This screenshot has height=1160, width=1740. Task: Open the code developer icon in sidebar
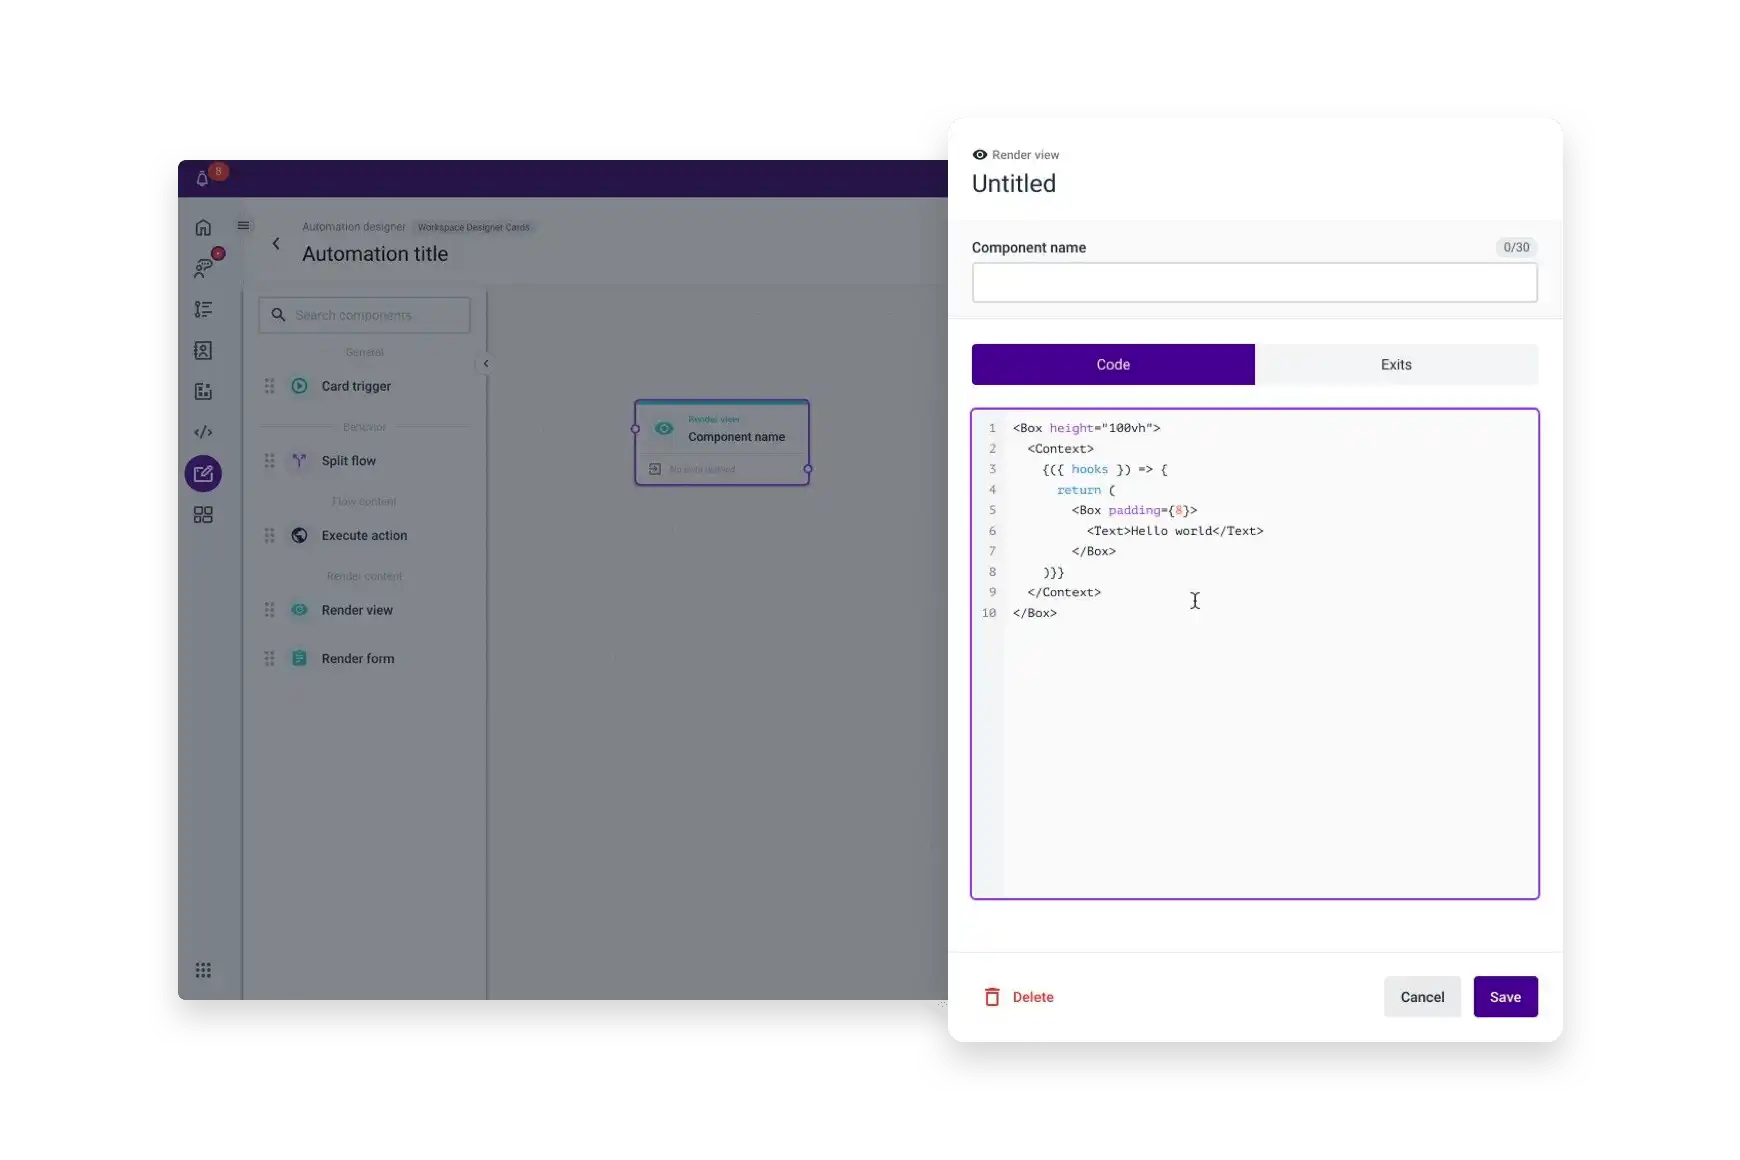pyautogui.click(x=203, y=432)
